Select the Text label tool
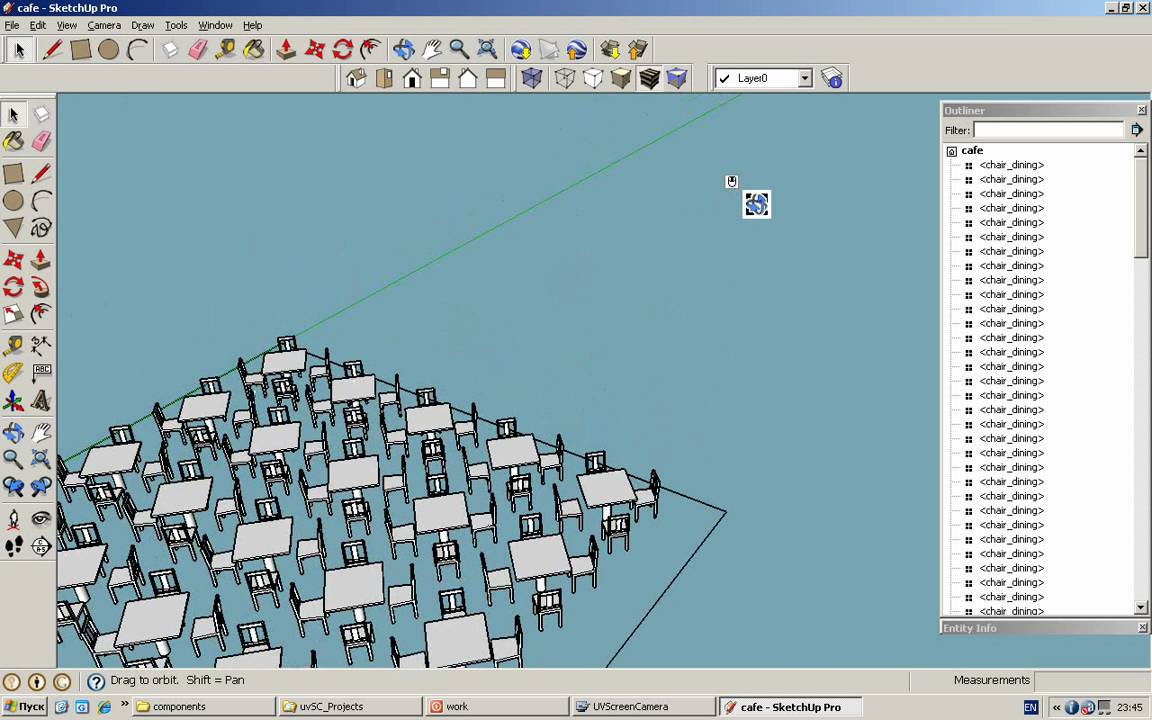 coord(41,372)
